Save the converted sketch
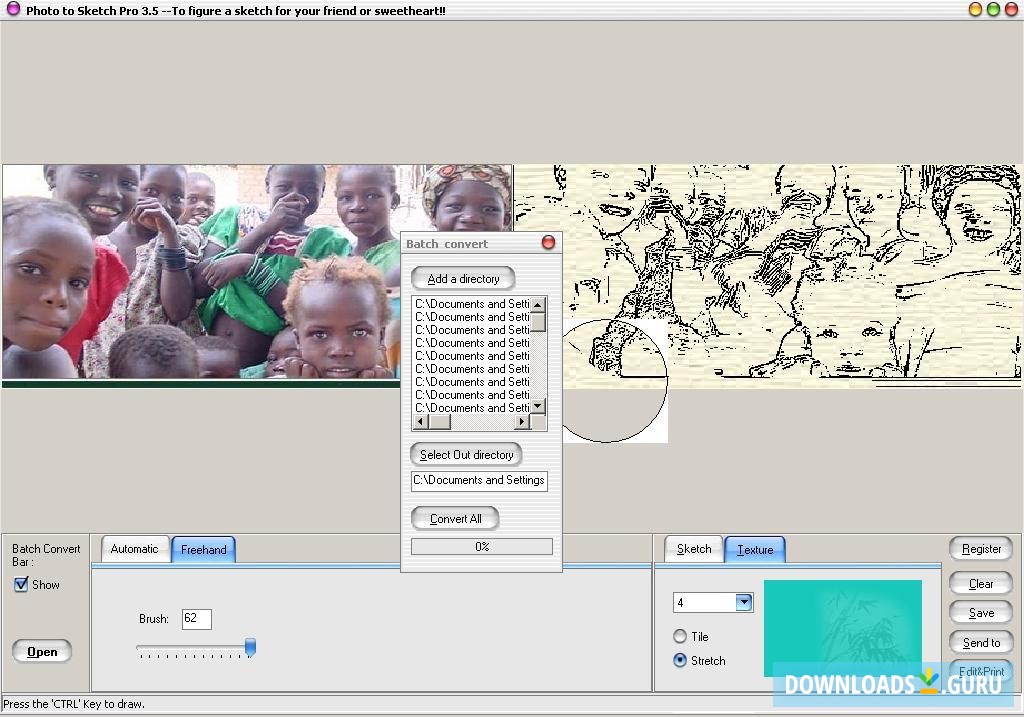Image resolution: width=1024 pixels, height=717 pixels. [980, 612]
